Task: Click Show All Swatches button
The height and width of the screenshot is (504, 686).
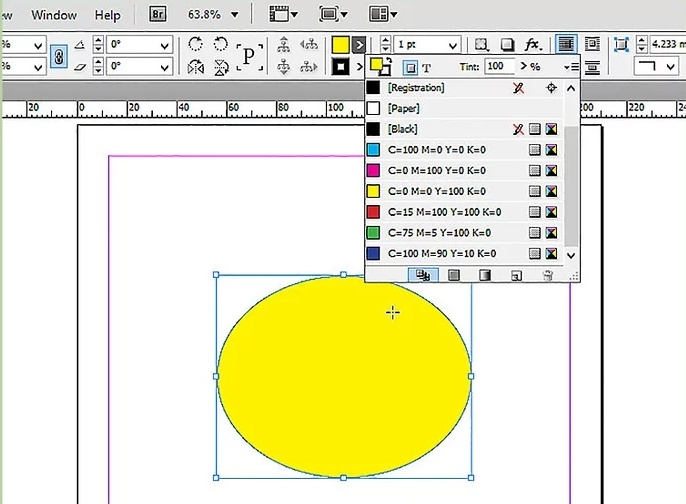Action: point(423,275)
